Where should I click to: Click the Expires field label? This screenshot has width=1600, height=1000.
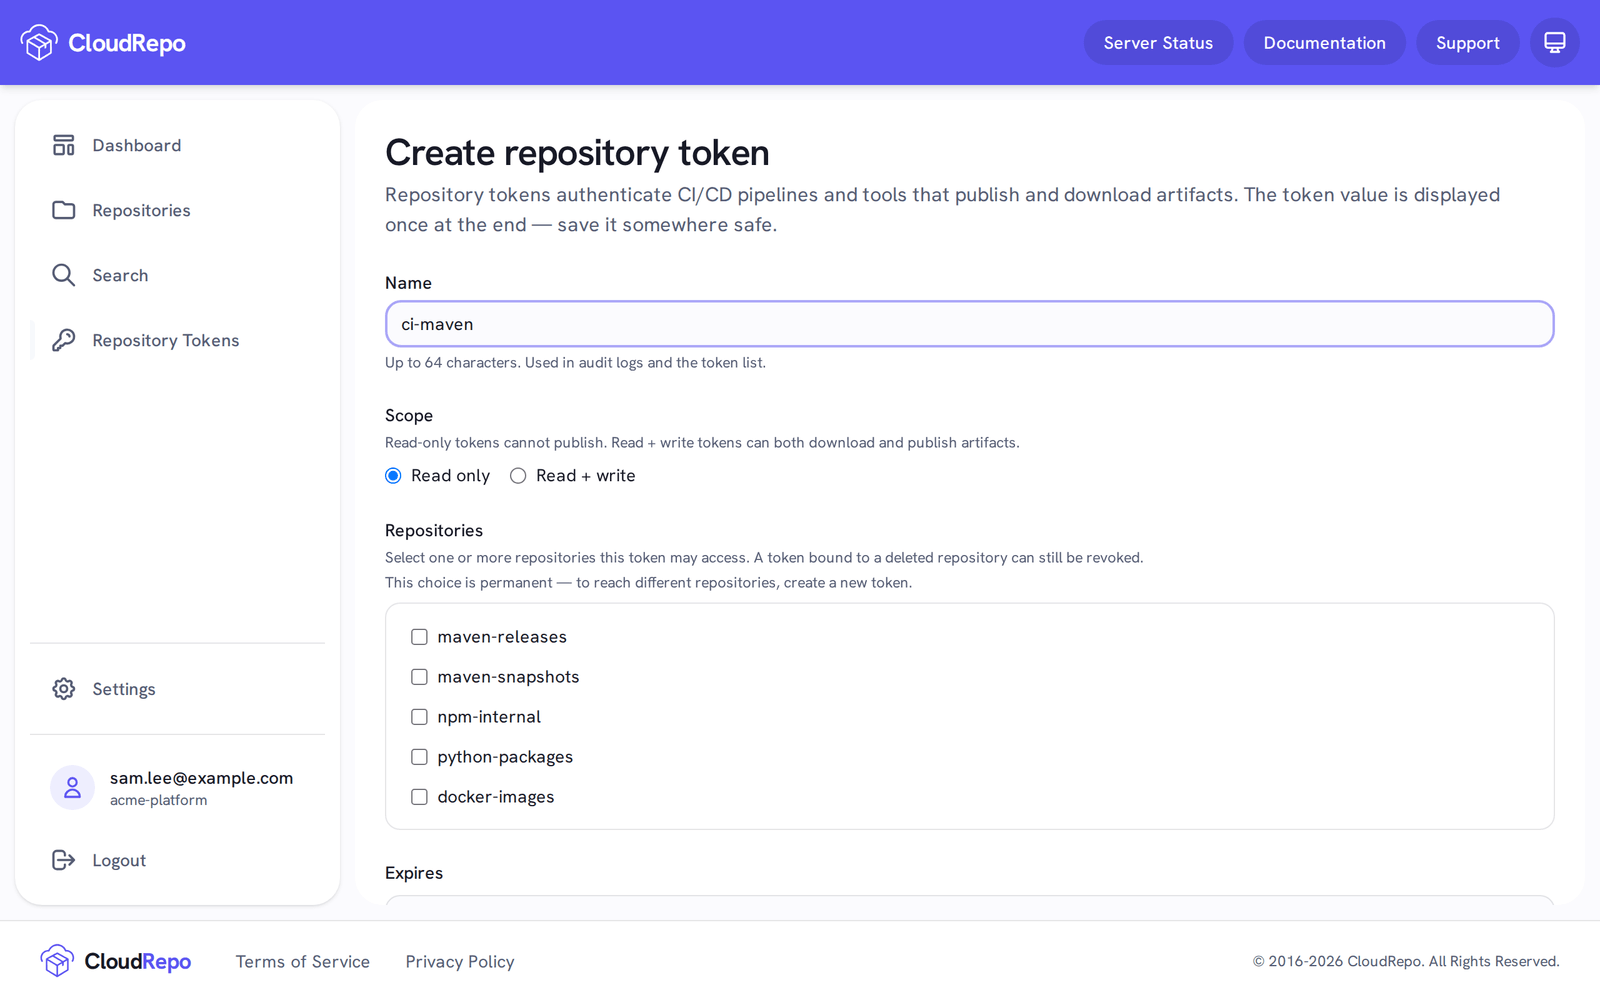tap(414, 873)
